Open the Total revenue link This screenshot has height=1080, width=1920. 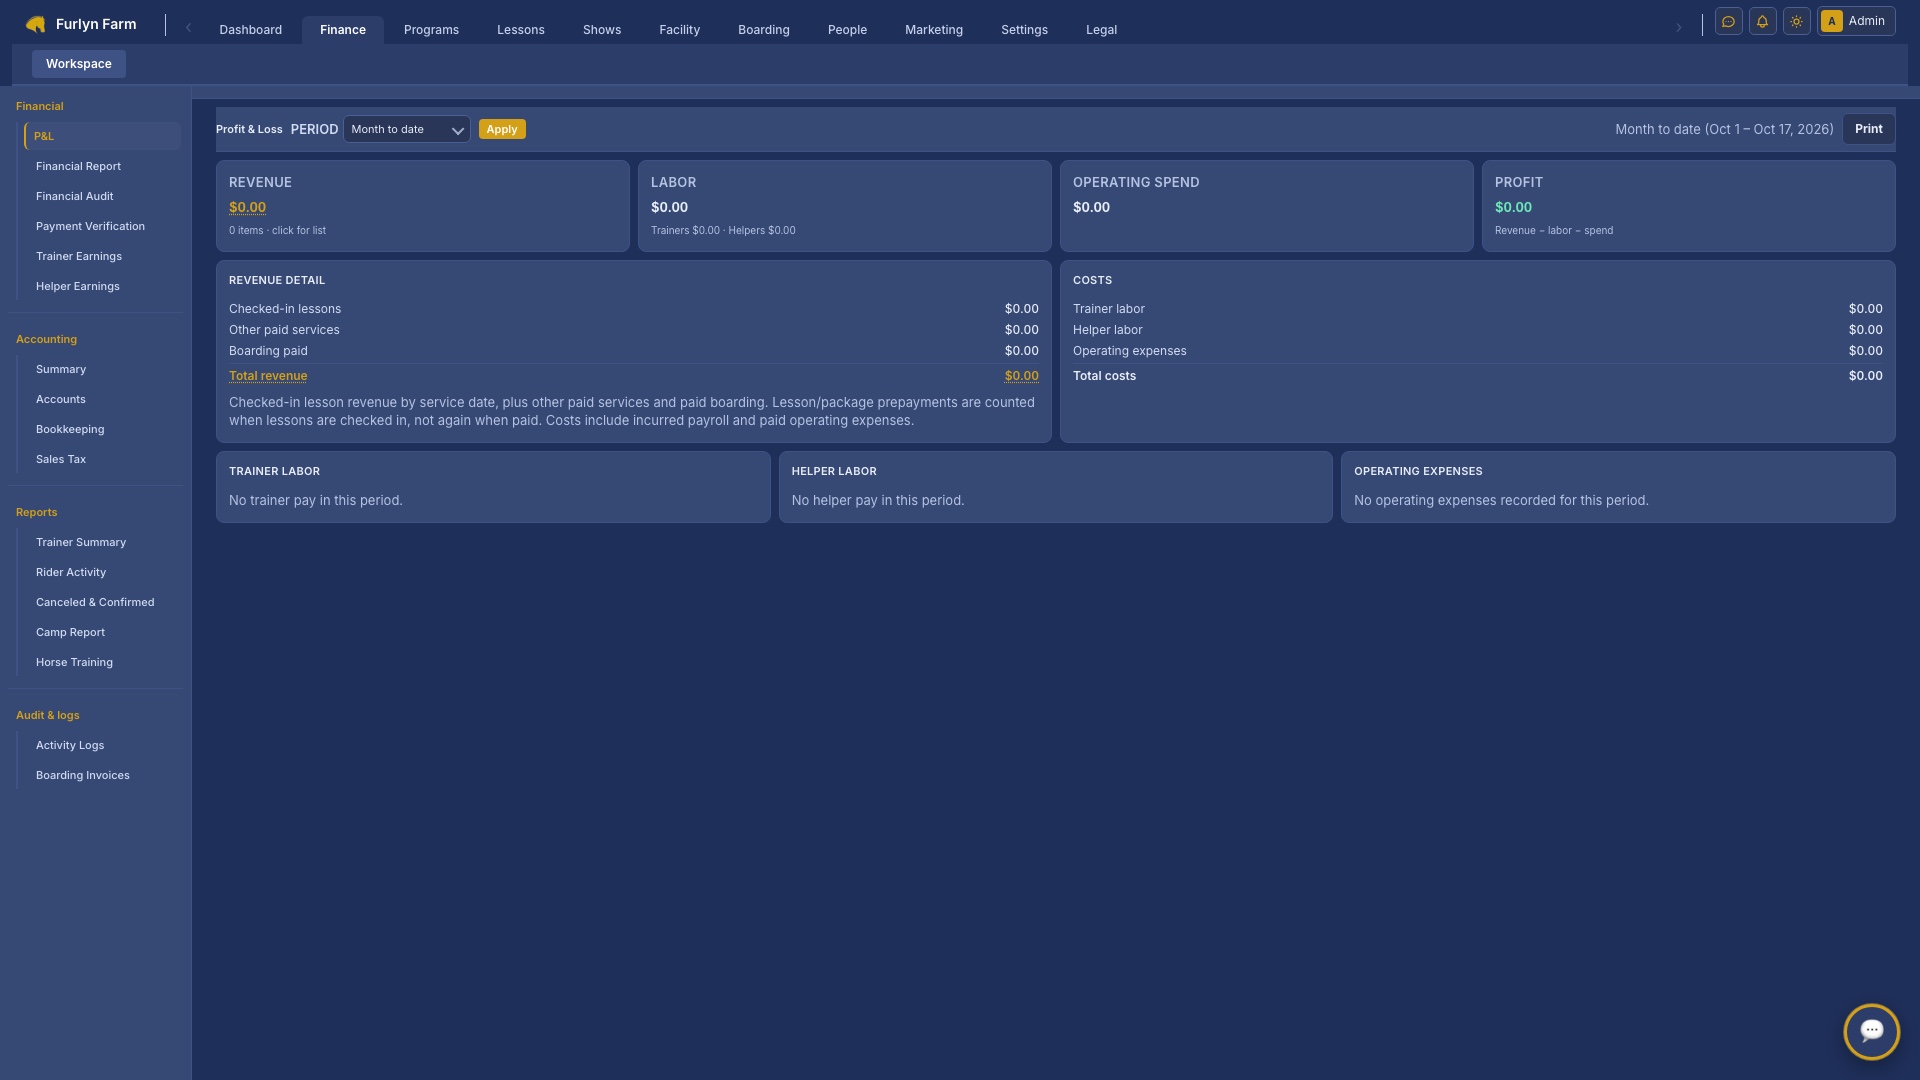tap(268, 376)
